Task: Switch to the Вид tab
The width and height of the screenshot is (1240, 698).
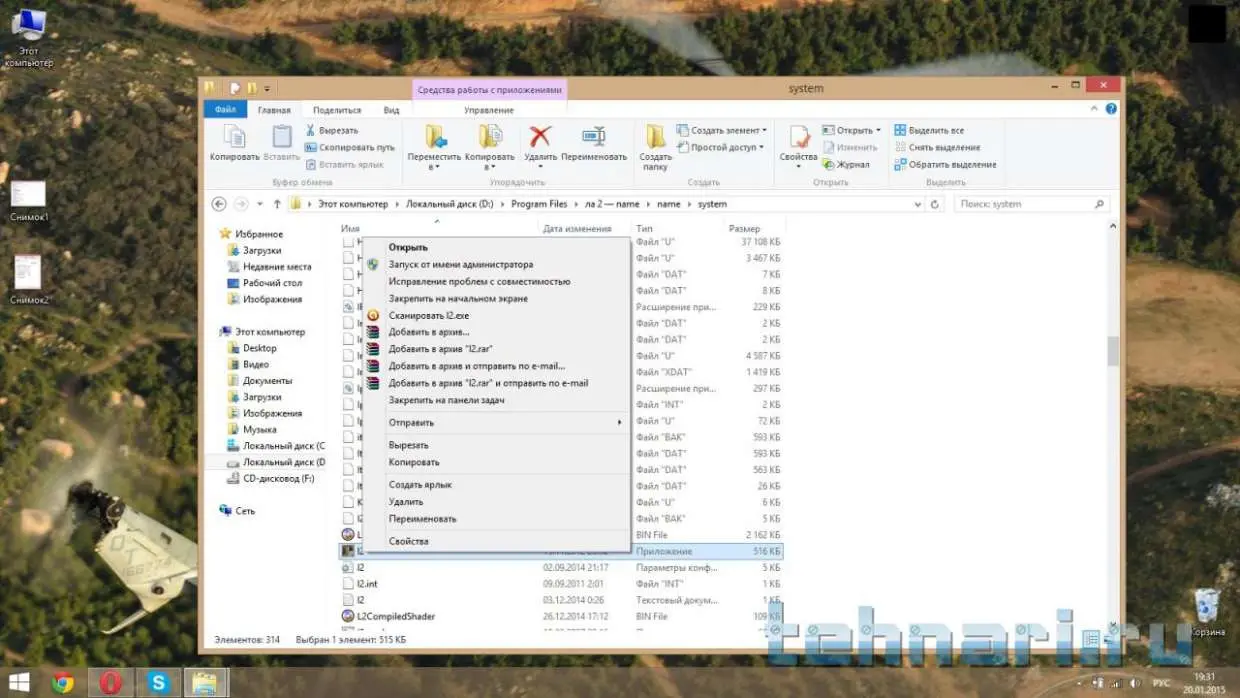Action: point(391,110)
